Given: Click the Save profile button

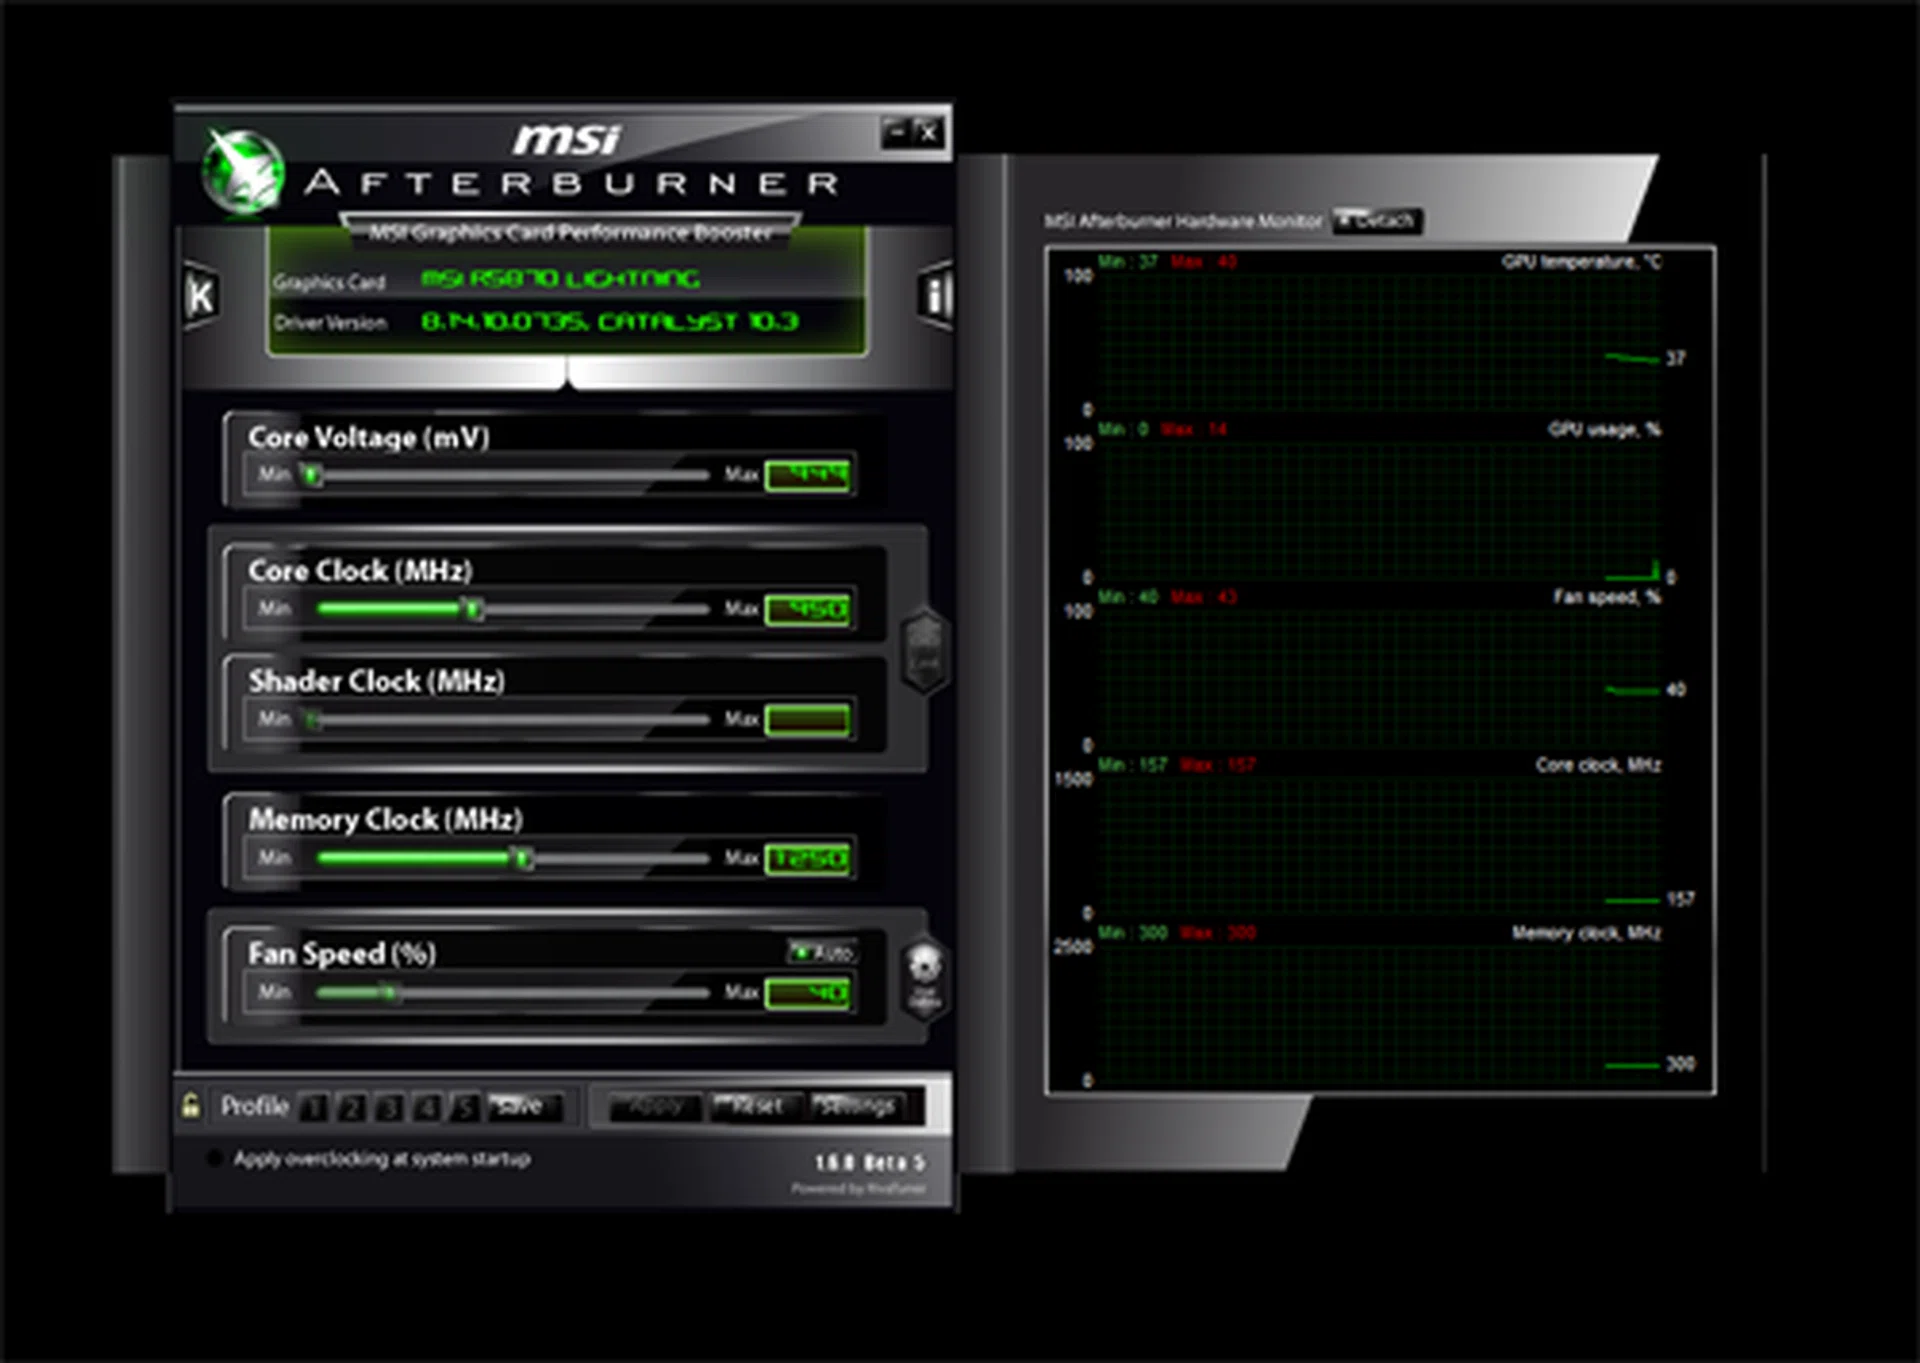Looking at the screenshot, I should 522,1106.
